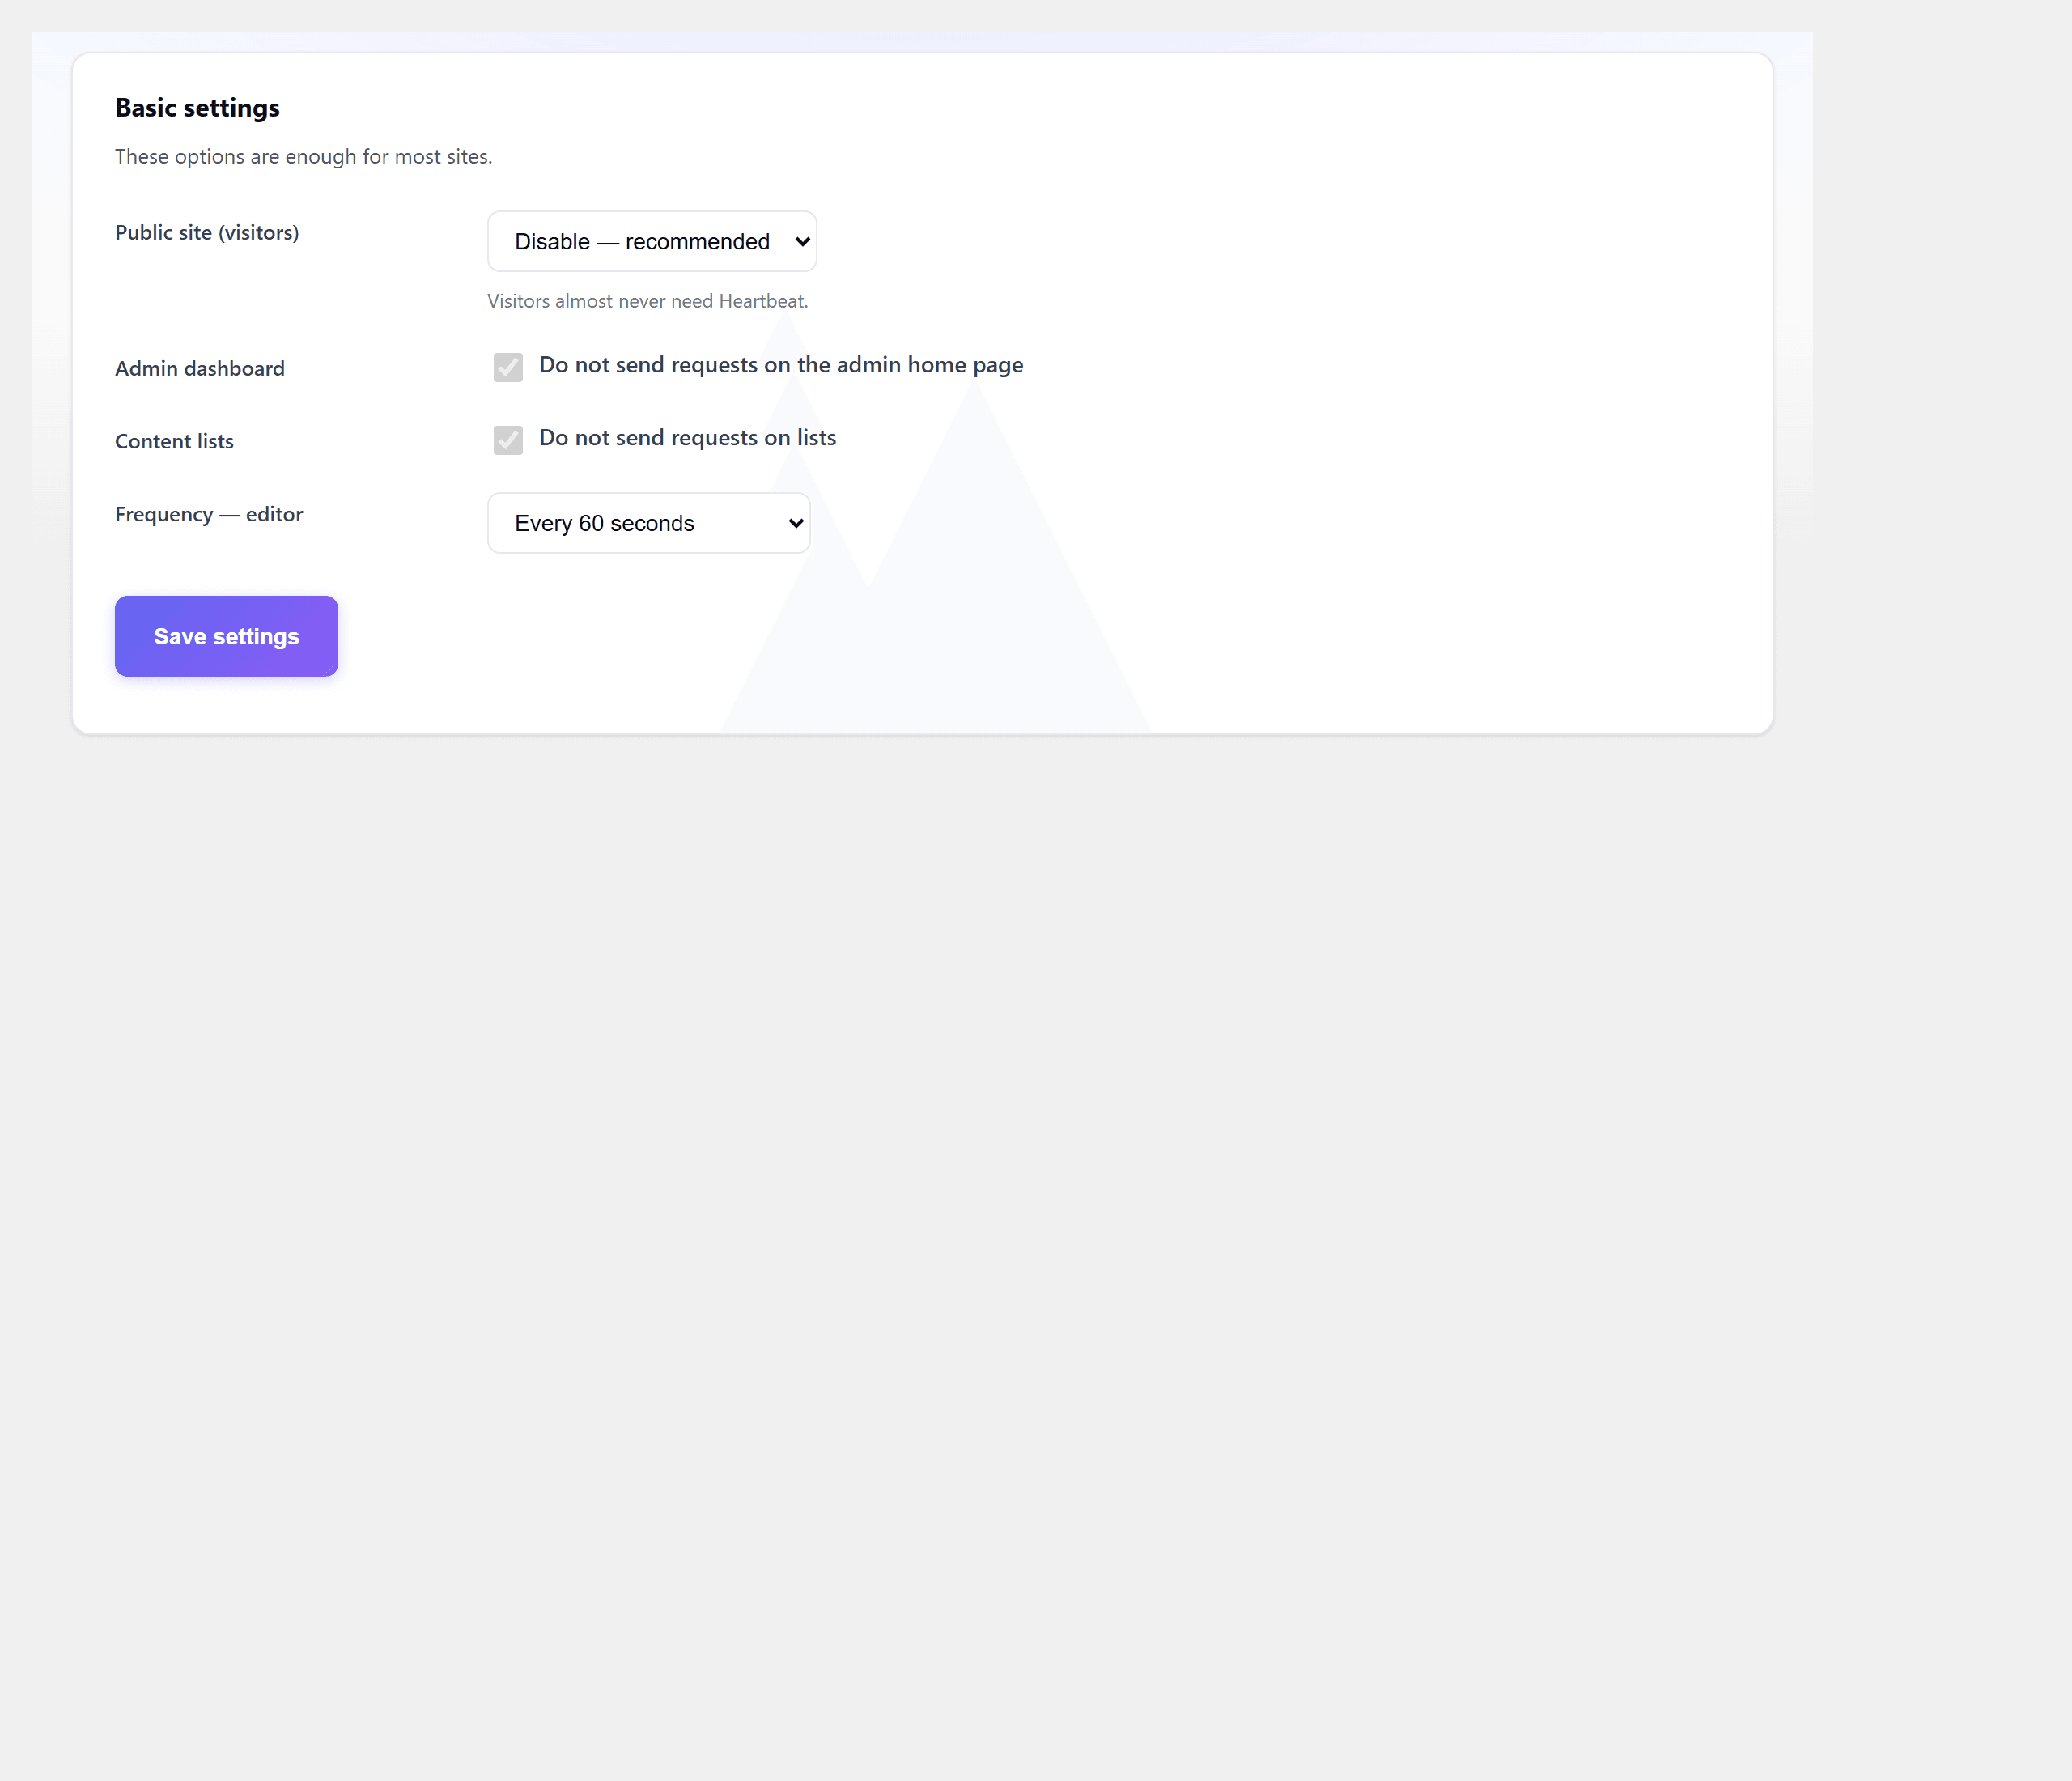Screen dimensions: 2072x1781
Task: Click 'Visitors almost never need Heartbeat' helper text
Action: [x=647, y=301]
